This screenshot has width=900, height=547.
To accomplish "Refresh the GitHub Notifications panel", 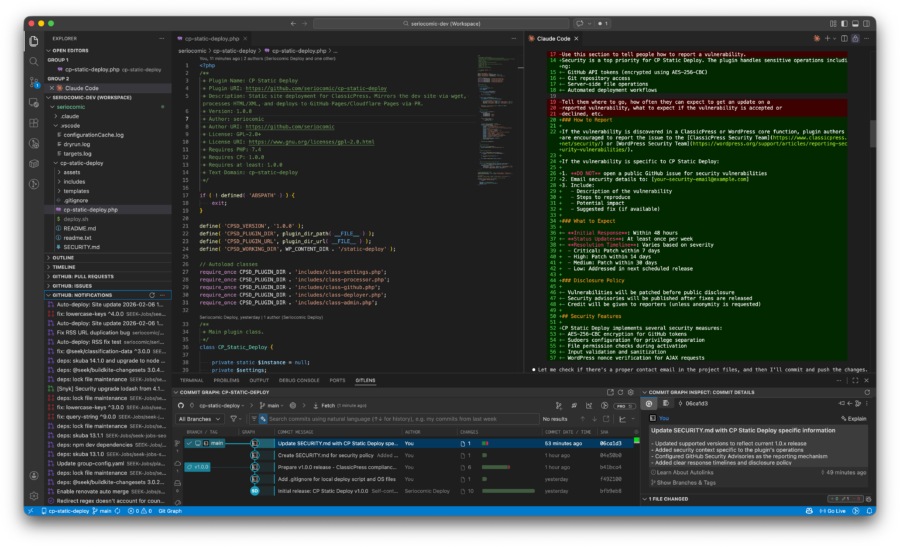I will coord(153,295).
